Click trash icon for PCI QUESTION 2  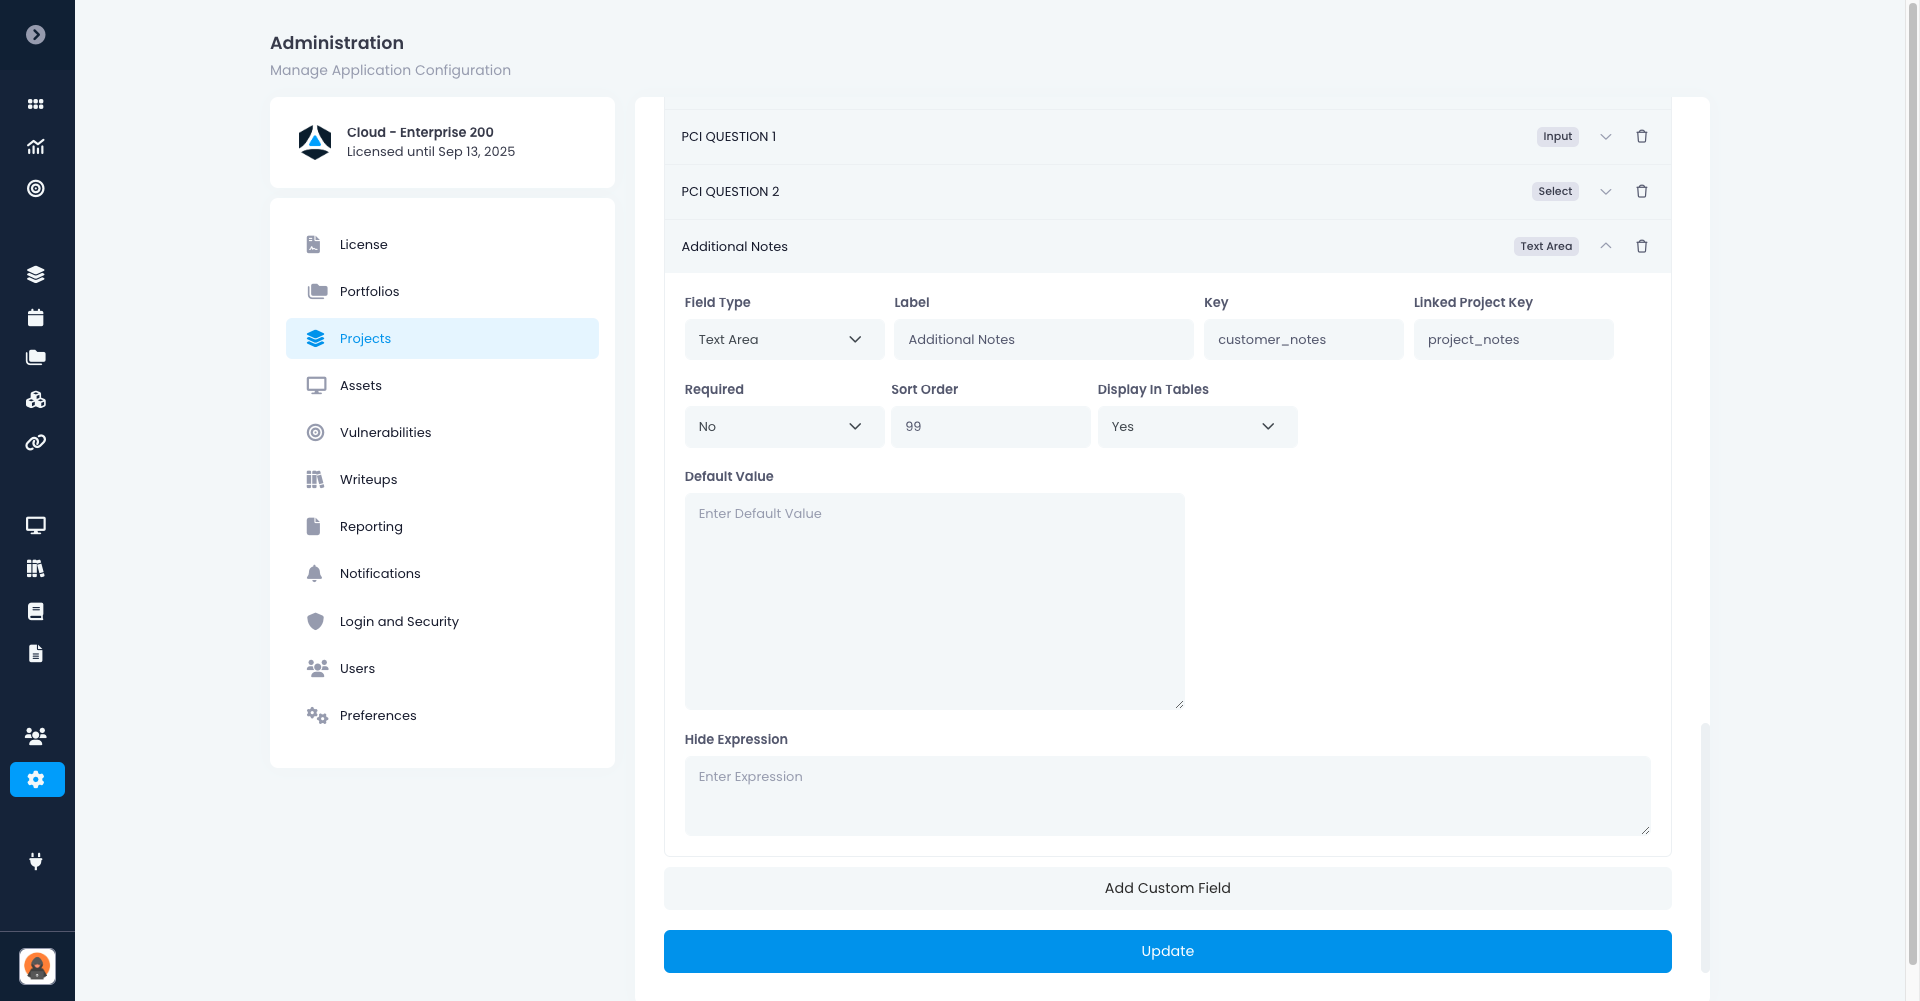1641,192
